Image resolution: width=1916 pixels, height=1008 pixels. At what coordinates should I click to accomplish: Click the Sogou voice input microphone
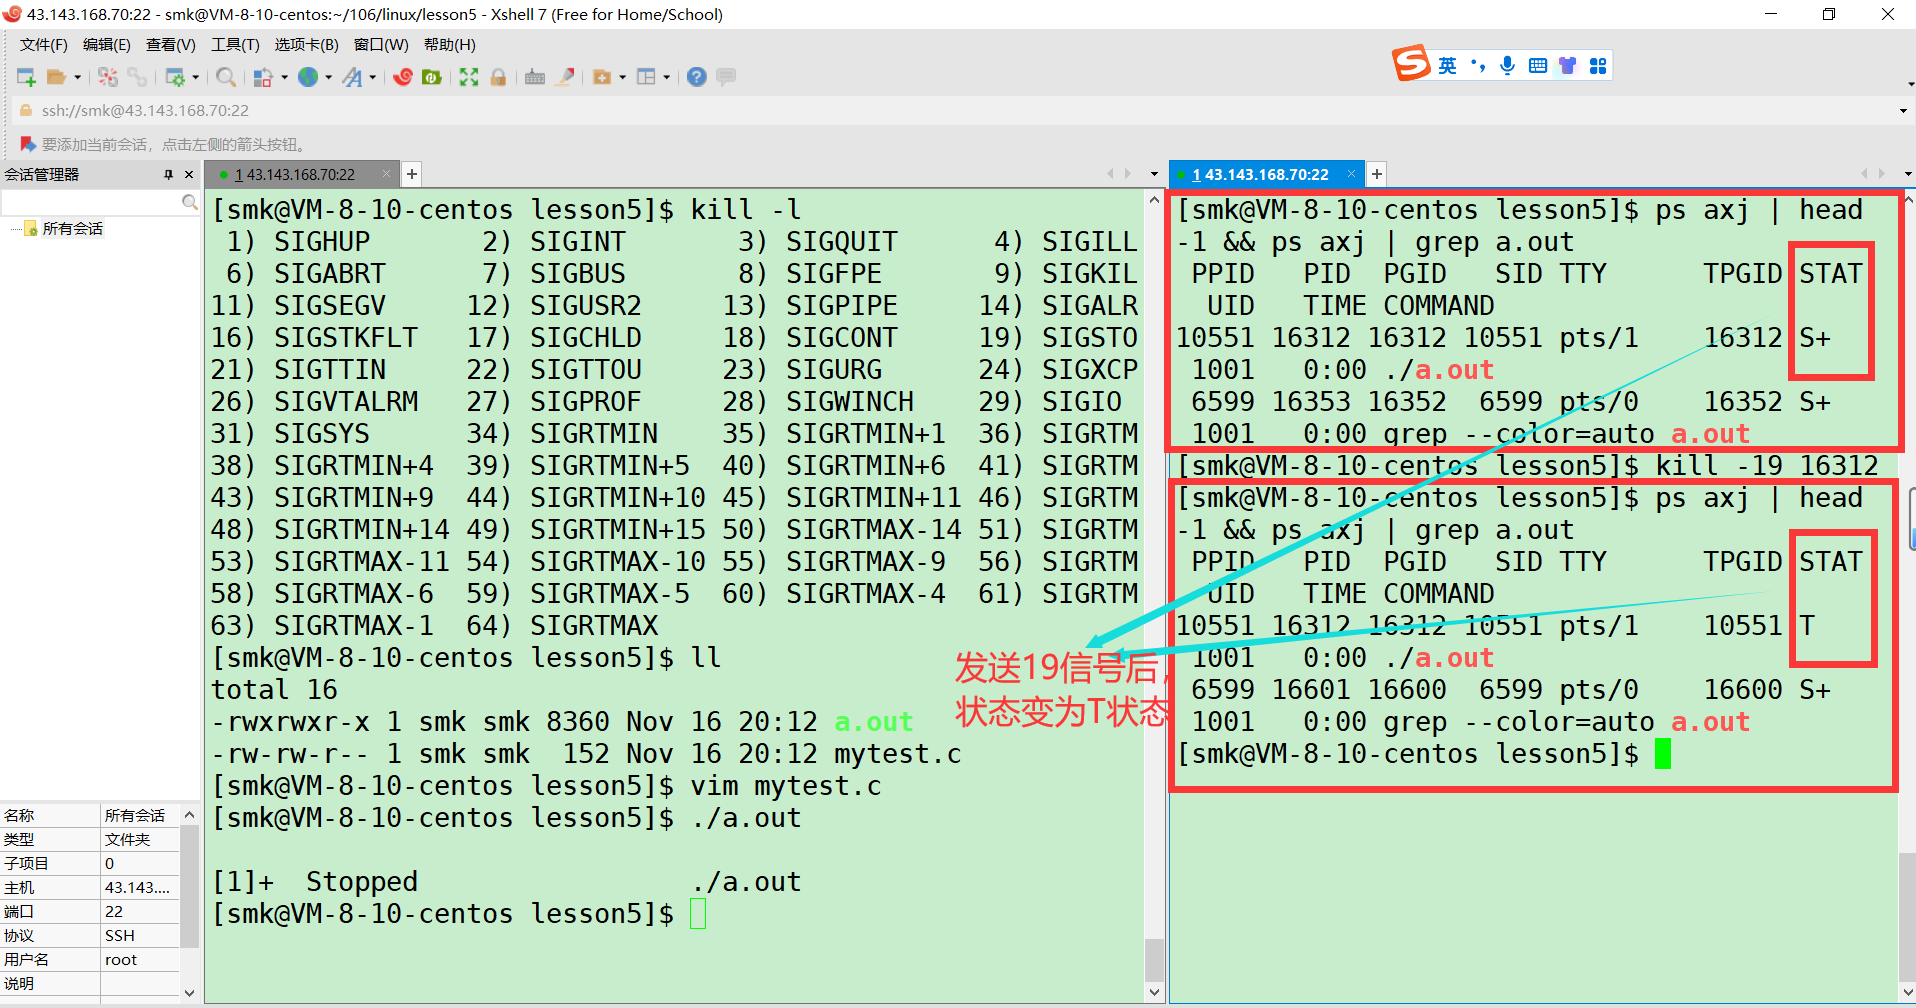[1508, 66]
